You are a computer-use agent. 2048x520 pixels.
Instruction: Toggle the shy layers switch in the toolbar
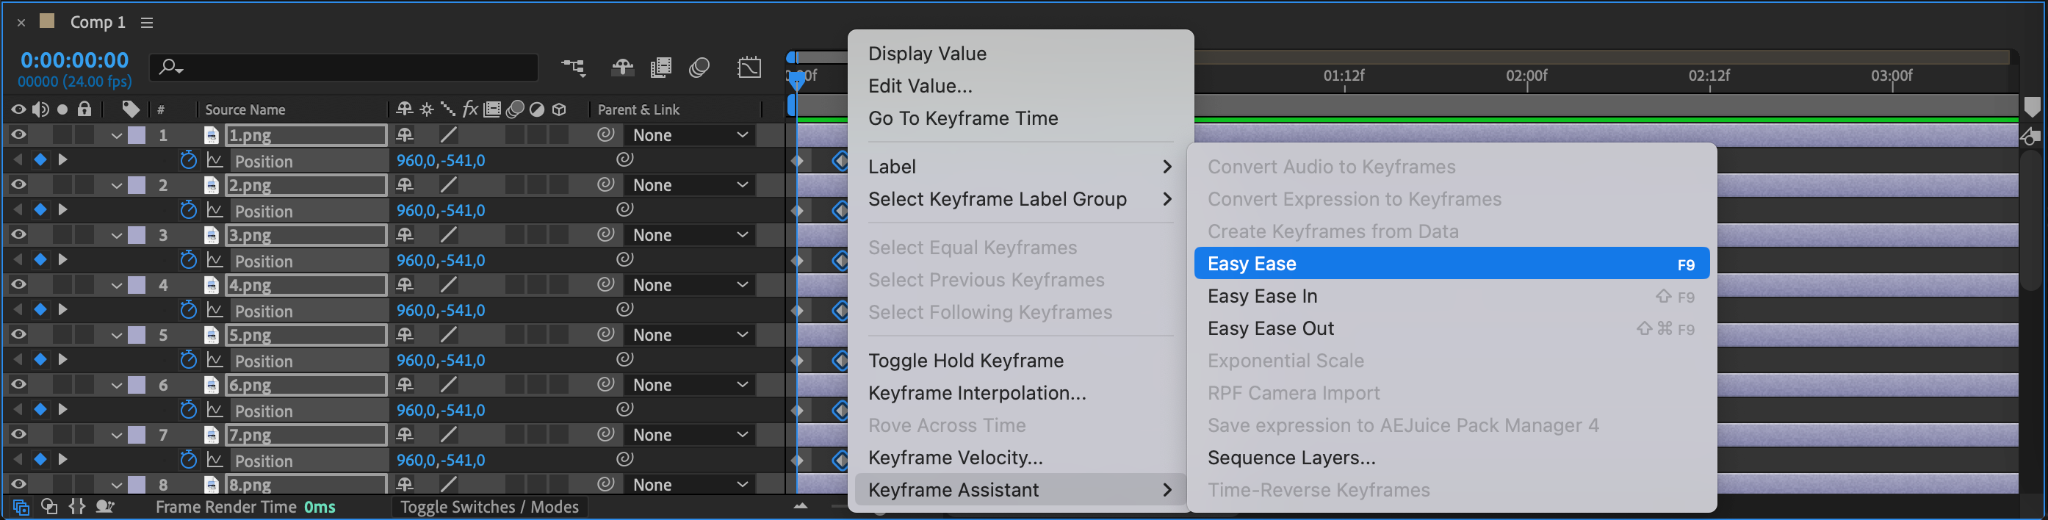point(623,67)
